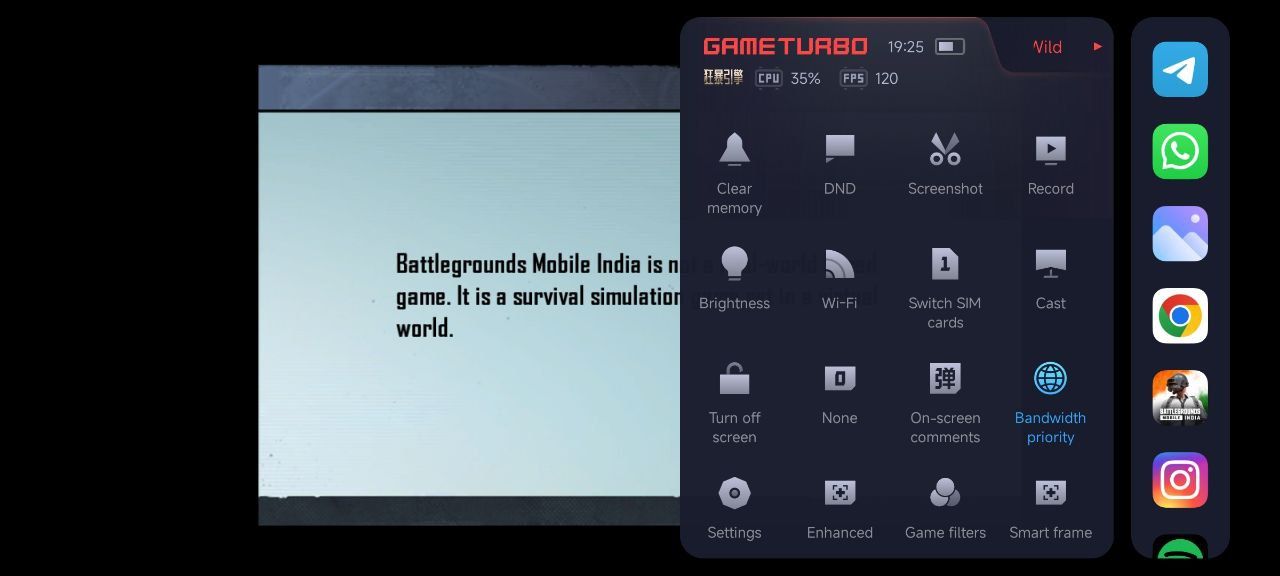
Task: Tap the FPS indicator icon
Action: tap(853, 78)
